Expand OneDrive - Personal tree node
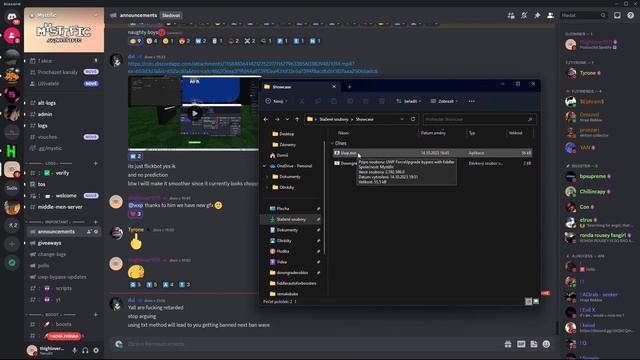The height and width of the screenshot is (360, 640). [264, 166]
